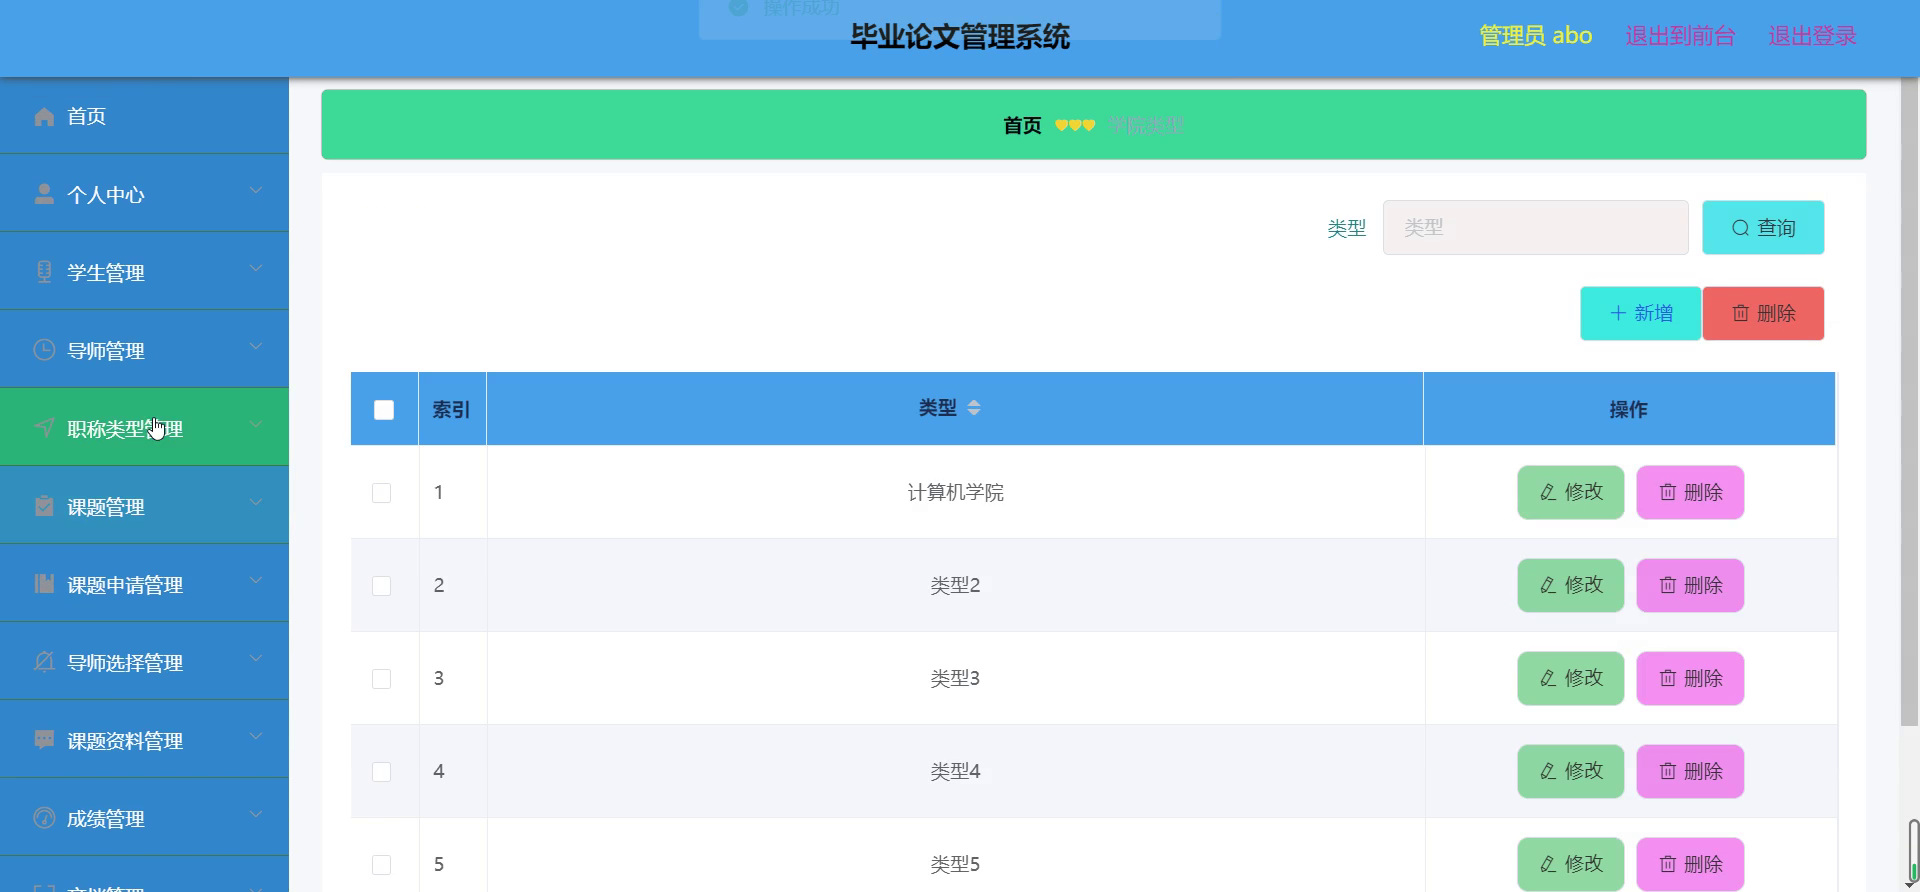Open the 个人中心 sidebar menu

coord(144,194)
